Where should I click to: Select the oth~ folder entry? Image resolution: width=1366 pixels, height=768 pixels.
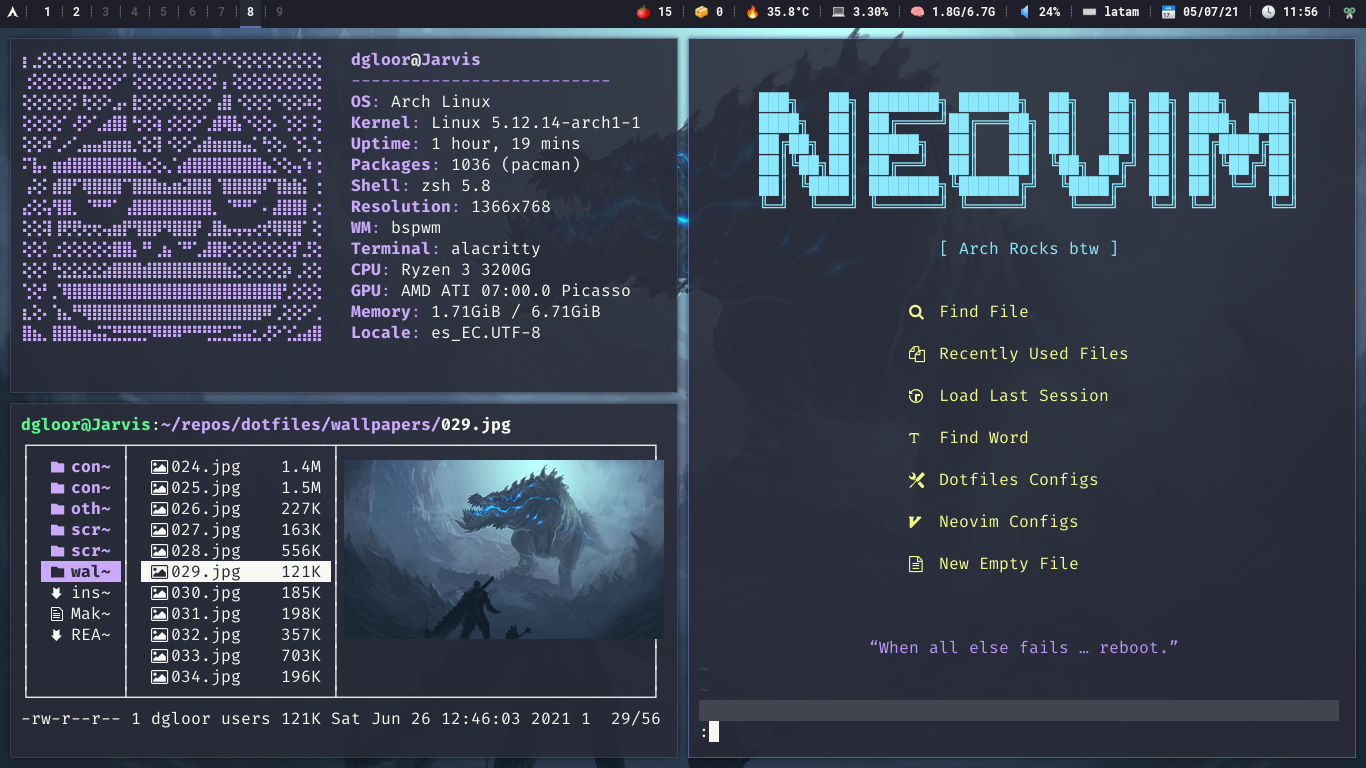[x=81, y=509]
